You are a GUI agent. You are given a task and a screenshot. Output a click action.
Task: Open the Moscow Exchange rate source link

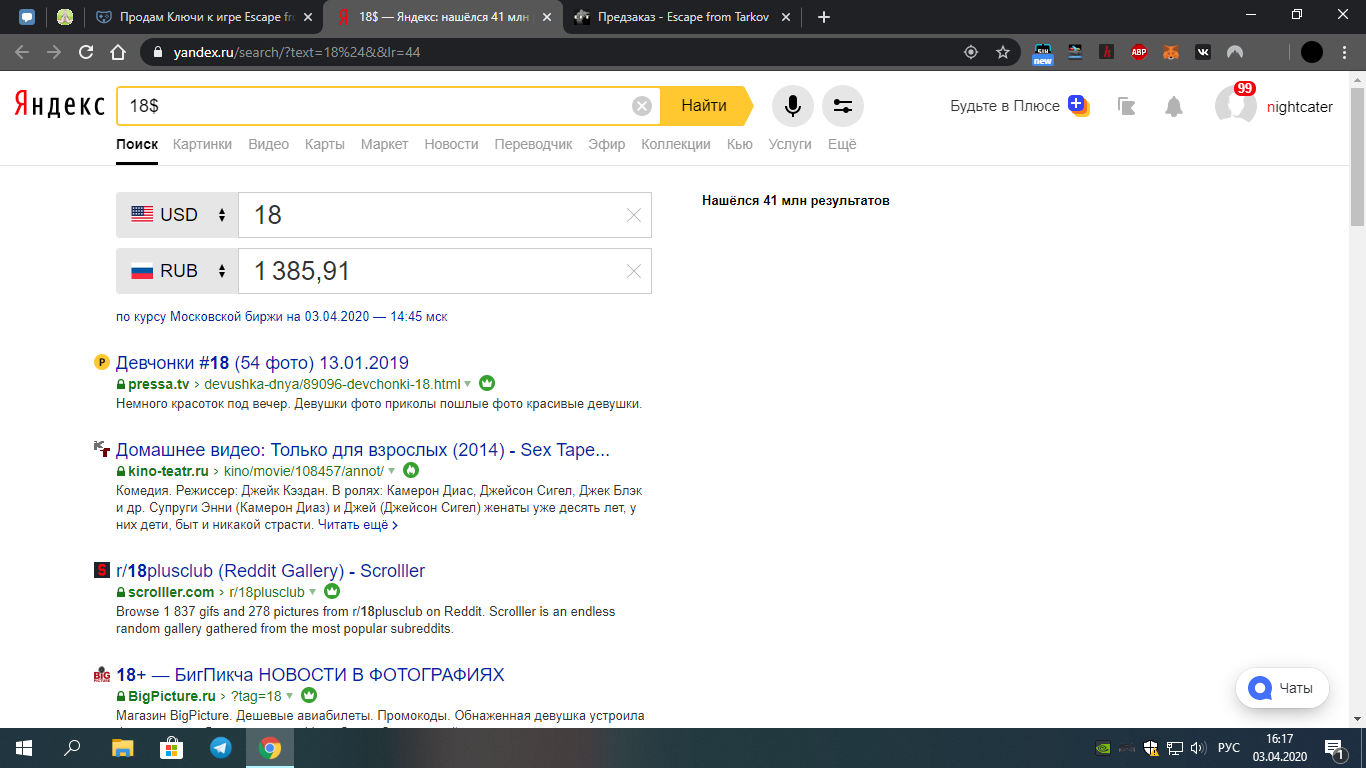(282, 317)
